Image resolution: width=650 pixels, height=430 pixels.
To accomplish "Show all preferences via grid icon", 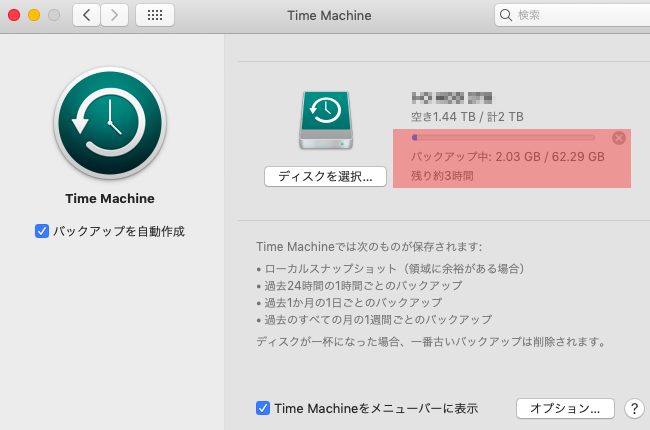I will click(154, 15).
